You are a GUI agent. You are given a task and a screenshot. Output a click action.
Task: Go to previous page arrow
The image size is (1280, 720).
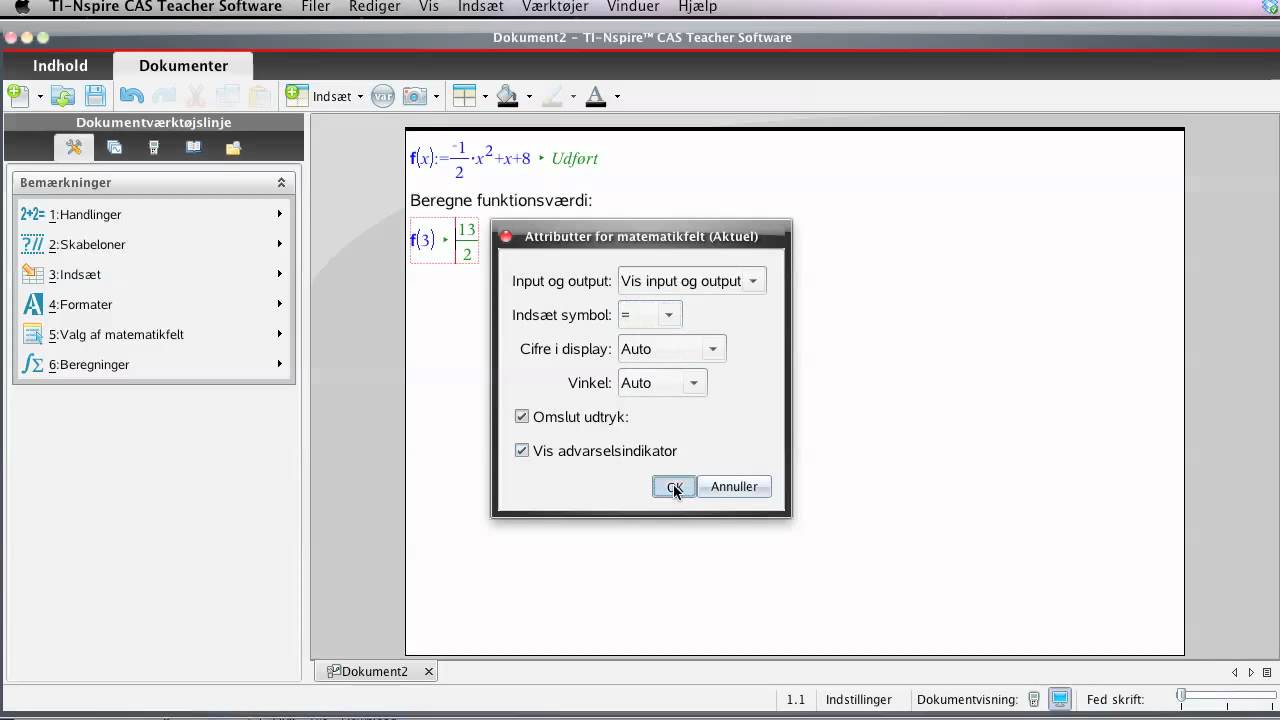click(x=1235, y=672)
